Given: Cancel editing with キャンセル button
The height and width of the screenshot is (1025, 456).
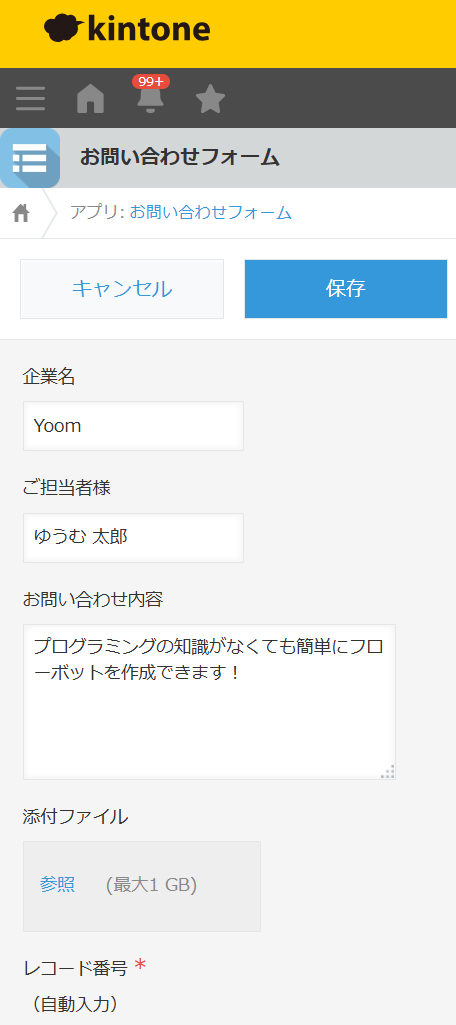Looking at the screenshot, I should click(x=122, y=289).
